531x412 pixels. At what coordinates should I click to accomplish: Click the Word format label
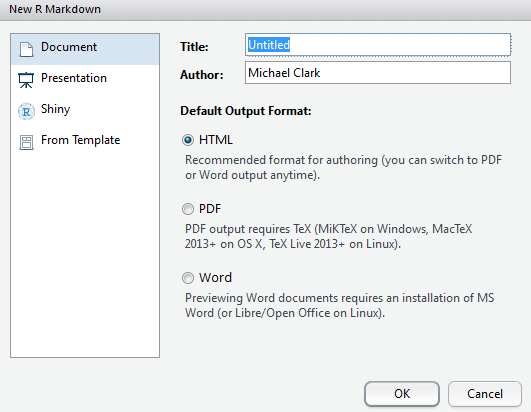point(215,278)
